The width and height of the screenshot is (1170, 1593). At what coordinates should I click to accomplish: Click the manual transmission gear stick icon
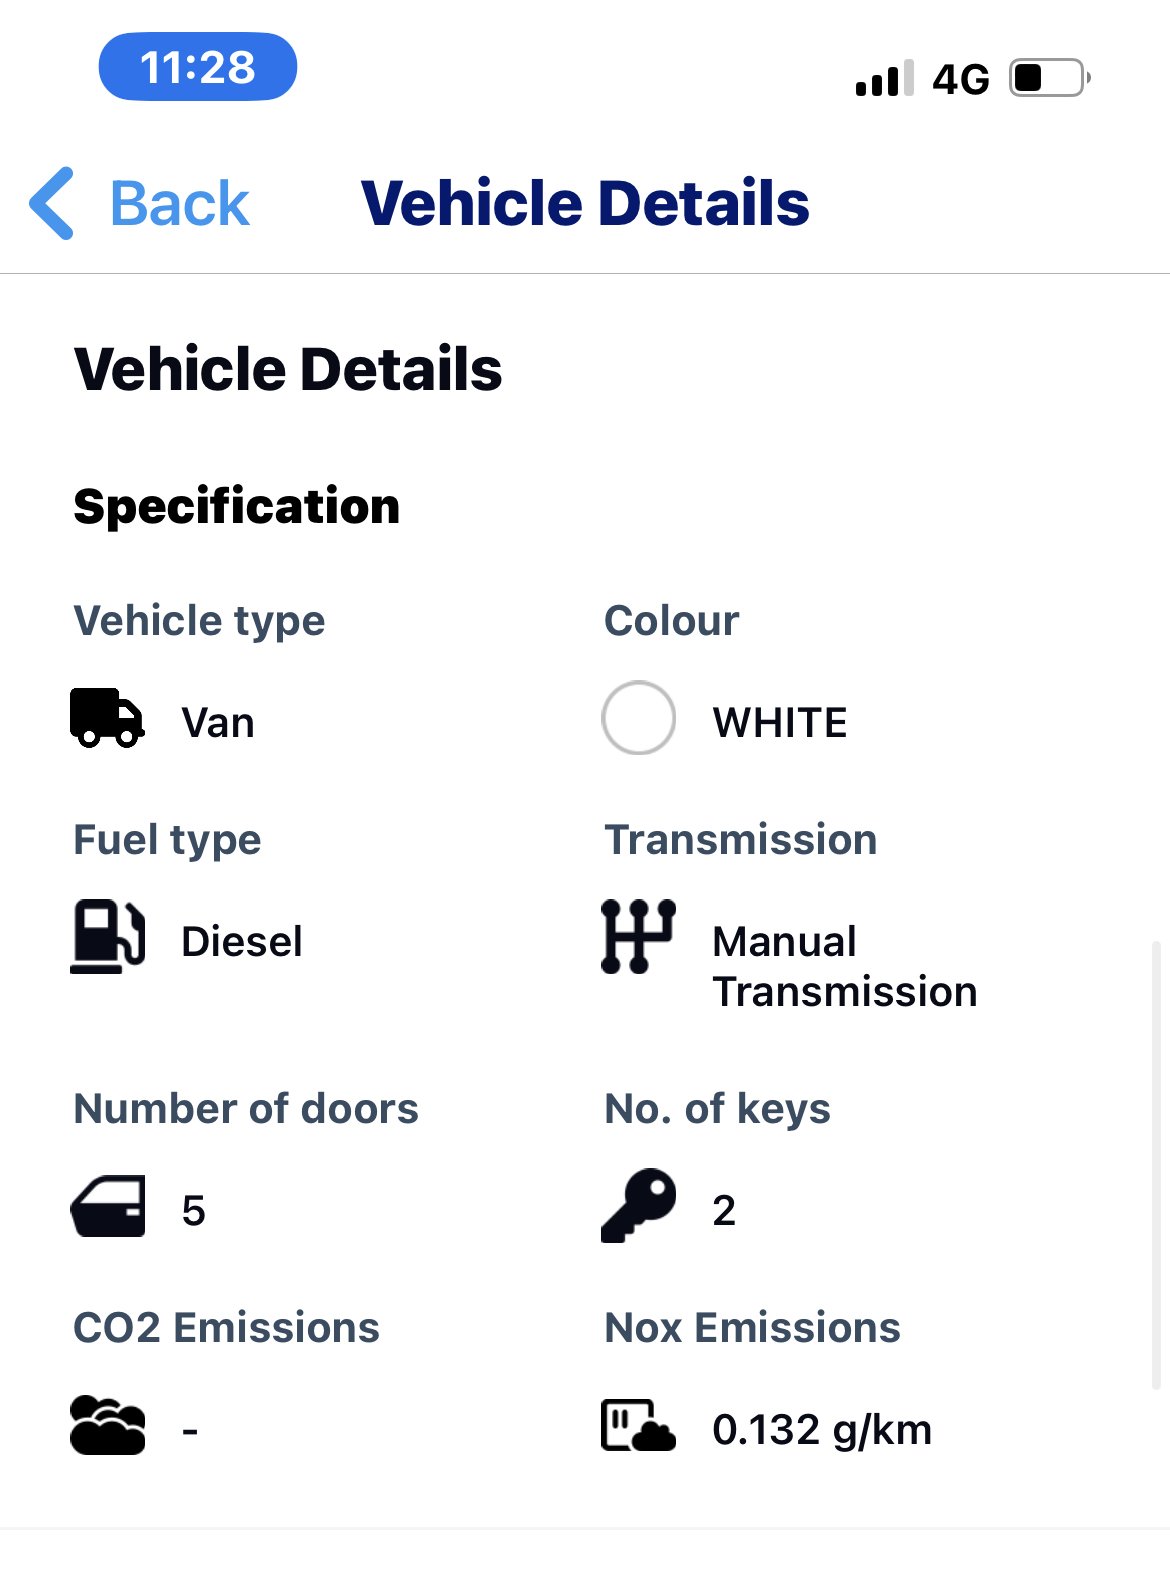(x=638, y=938)
